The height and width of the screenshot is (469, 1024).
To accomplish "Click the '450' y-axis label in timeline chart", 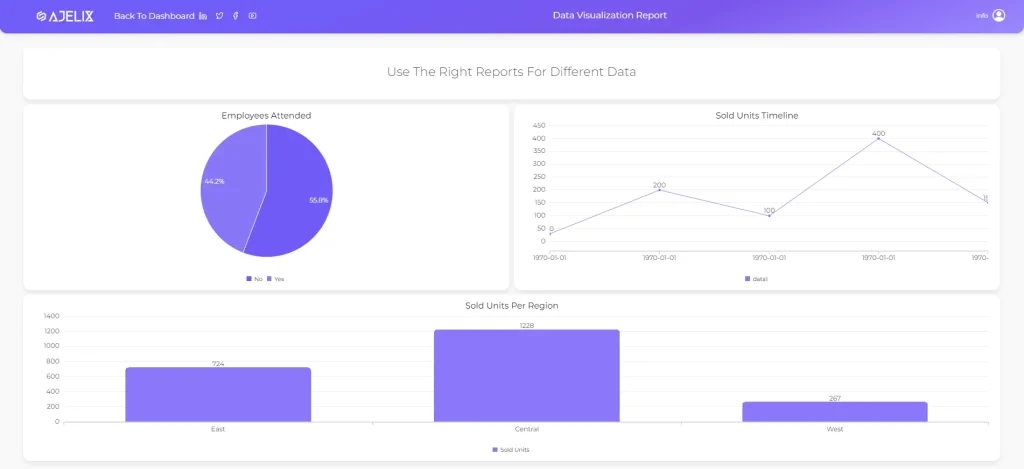I will 539,125.
